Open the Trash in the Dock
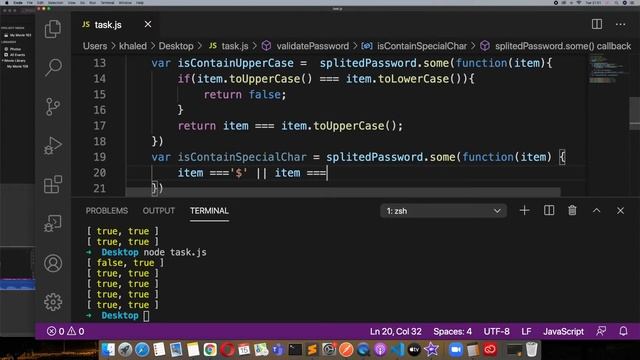Image resolution: width=640 pixels, height=360 pixels. click(x=531, y=349)
